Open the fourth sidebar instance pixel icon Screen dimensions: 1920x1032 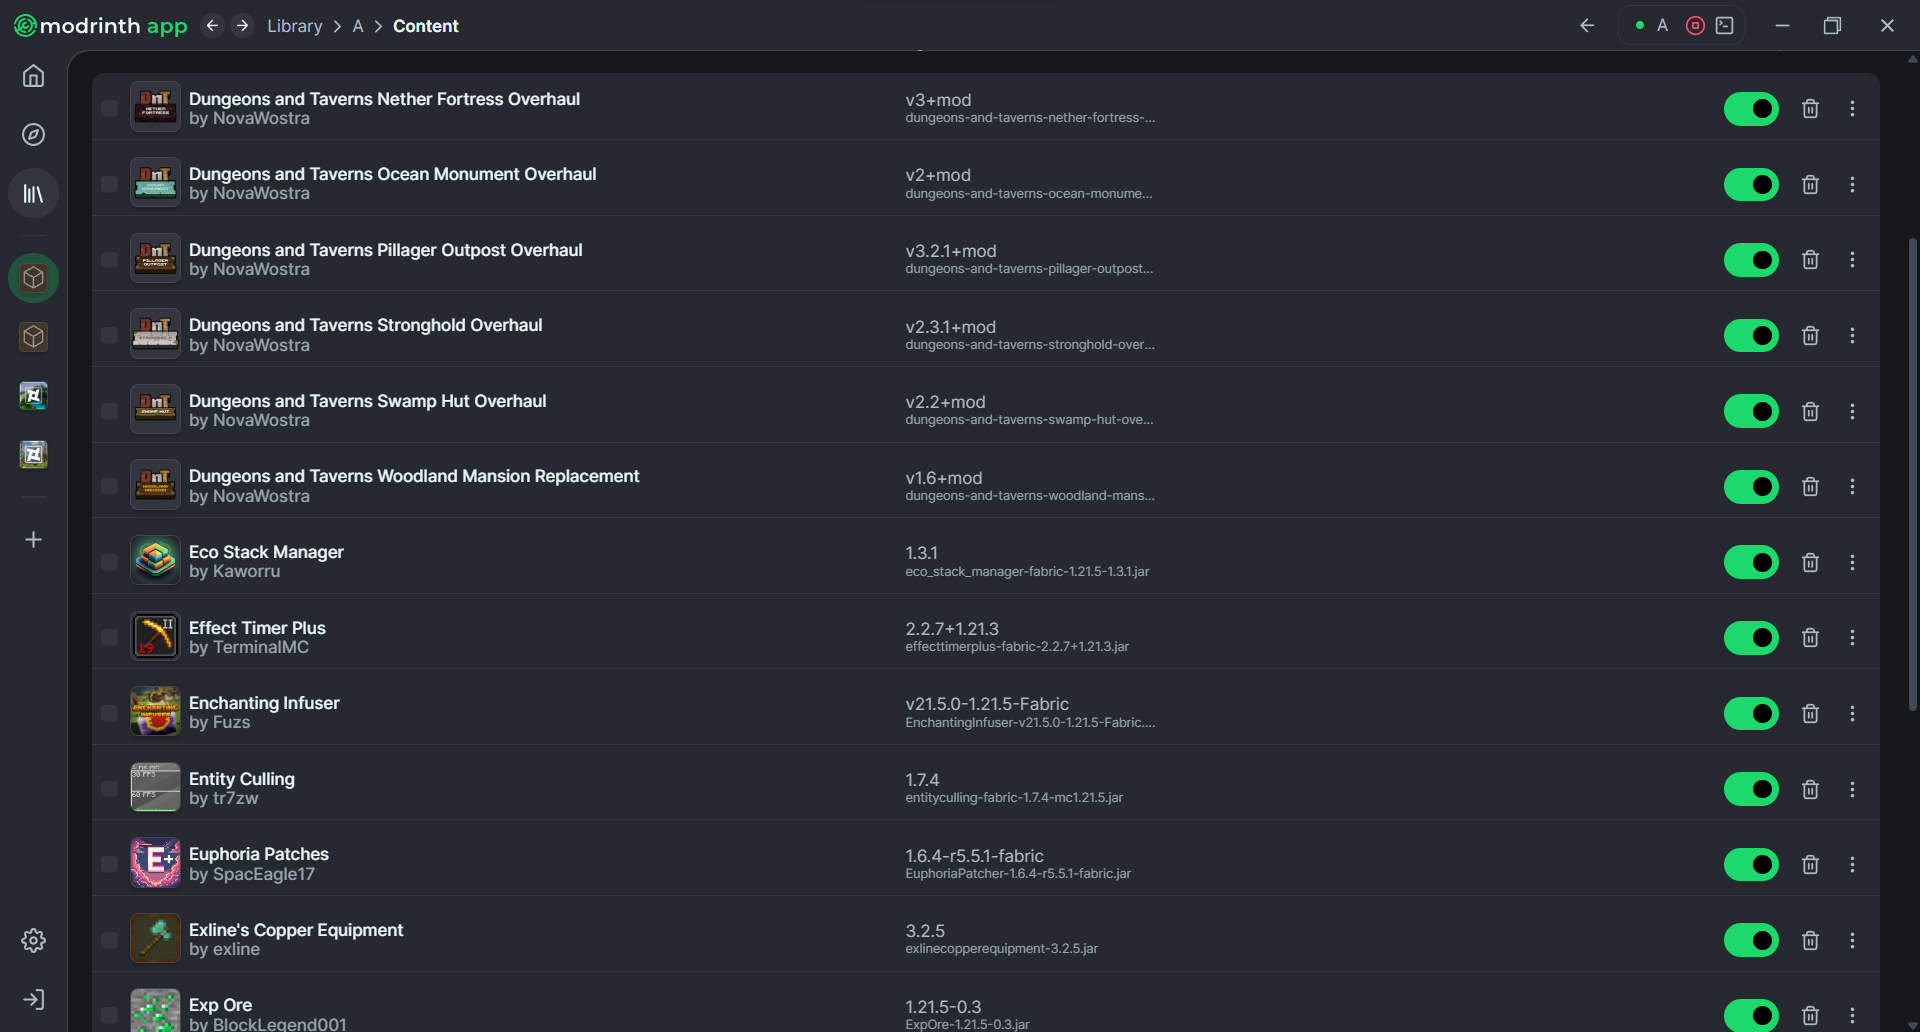tap(33, 455)
